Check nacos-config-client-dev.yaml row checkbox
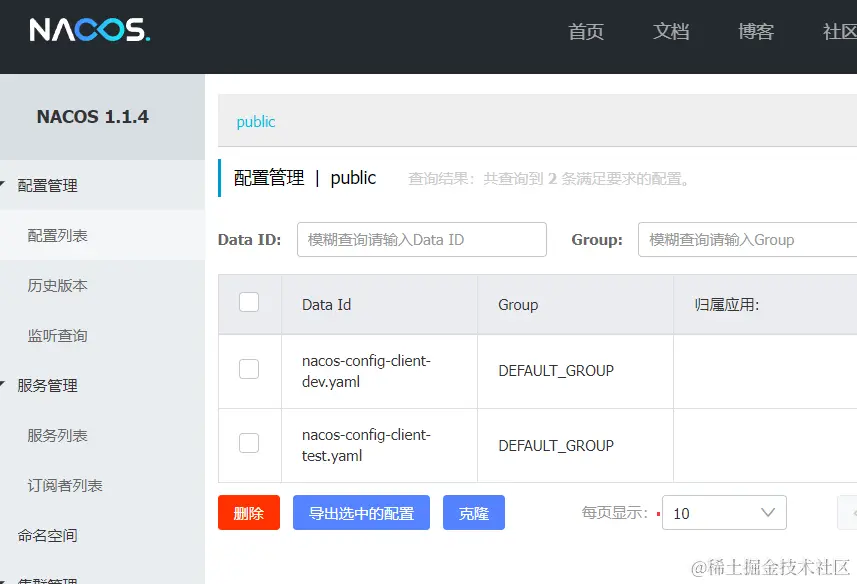The height and width of the screenshot is (584, 857). click(x=249, y=369)
